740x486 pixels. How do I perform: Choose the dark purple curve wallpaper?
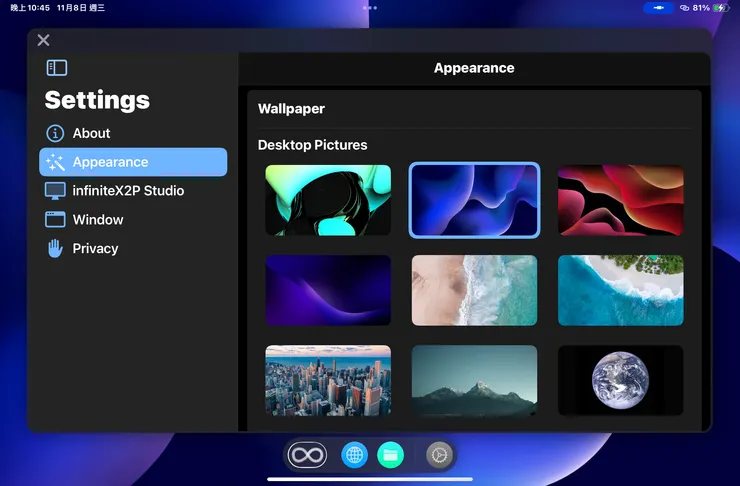(328, 290)
